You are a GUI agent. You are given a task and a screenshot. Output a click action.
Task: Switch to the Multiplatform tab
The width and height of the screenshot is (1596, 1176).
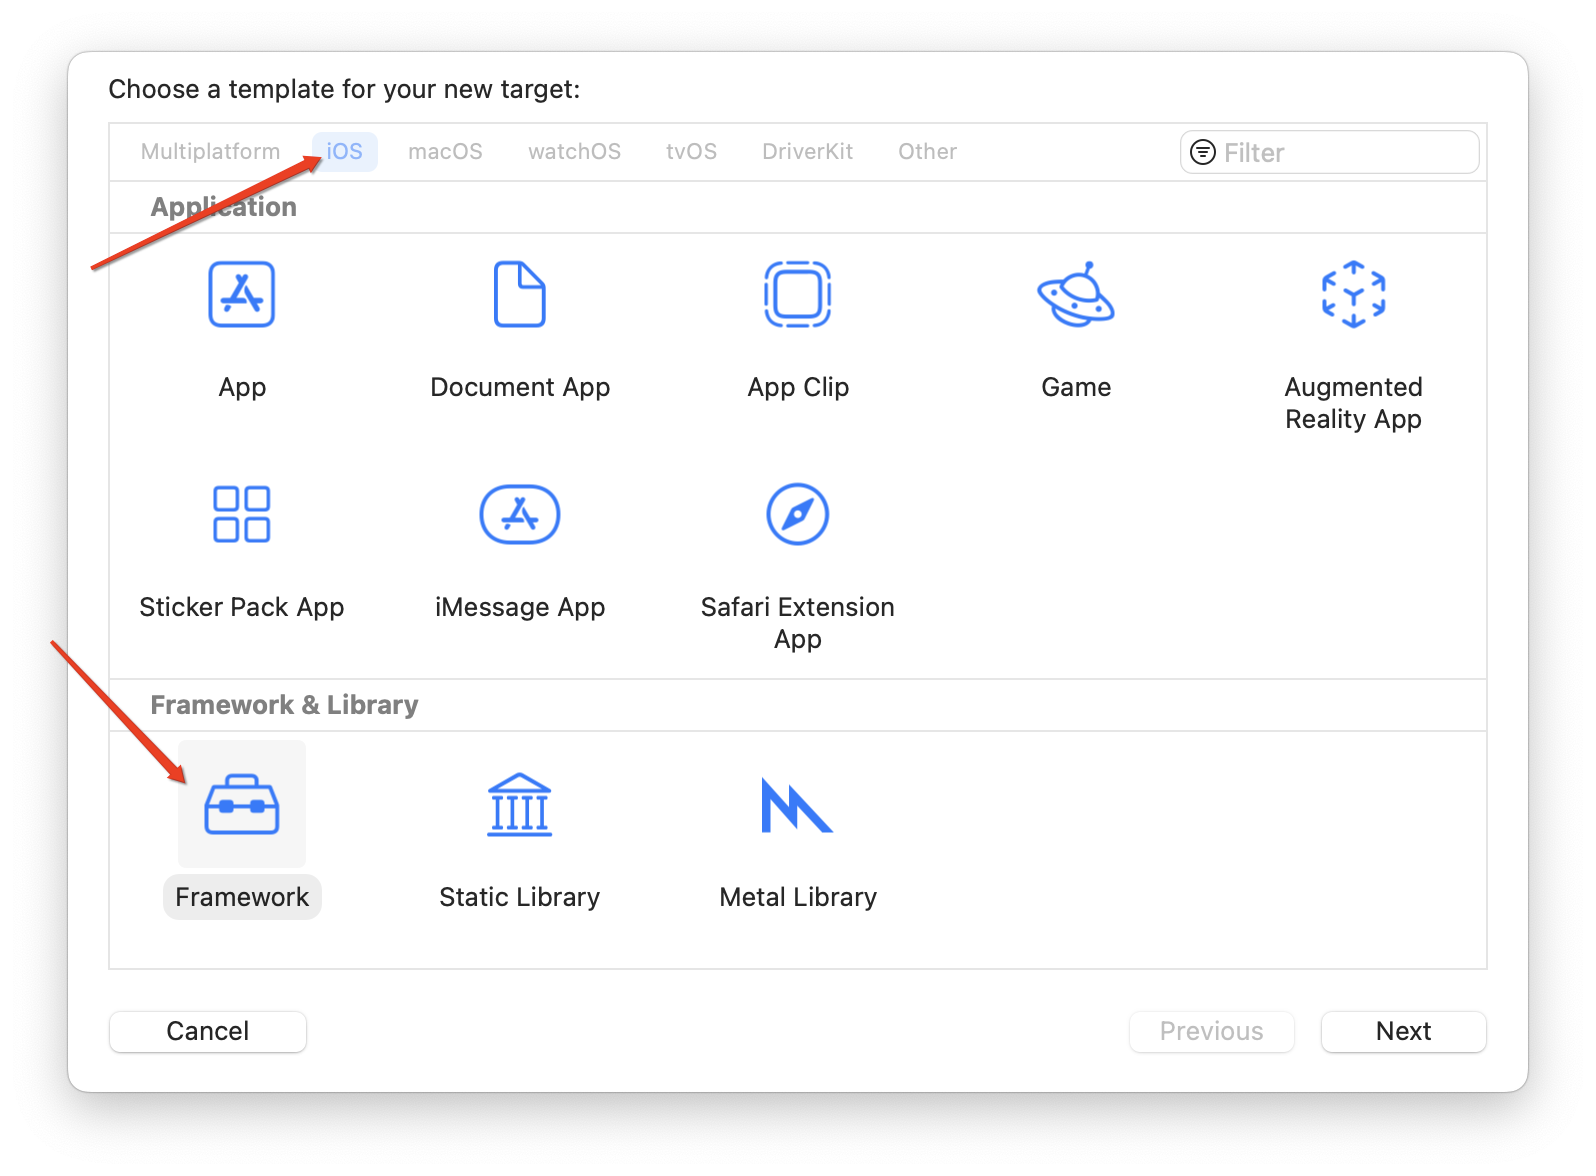210,152
